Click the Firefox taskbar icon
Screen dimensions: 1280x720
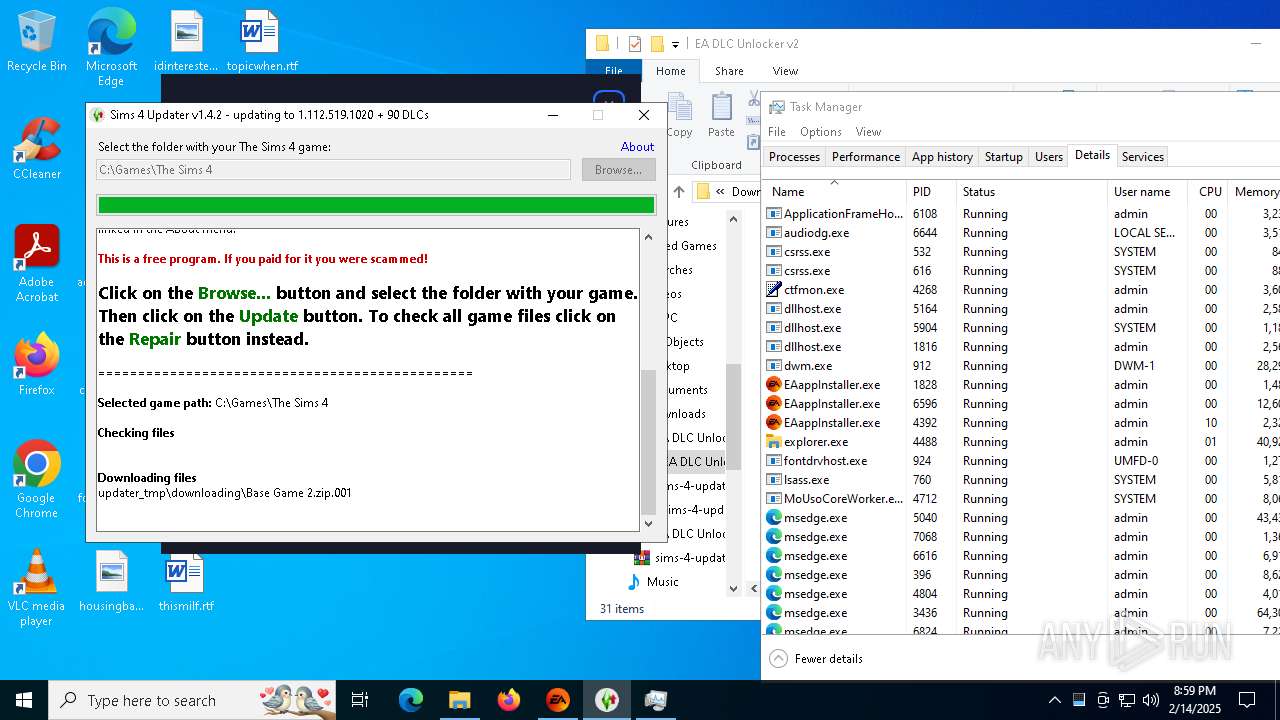coord(509,700)
